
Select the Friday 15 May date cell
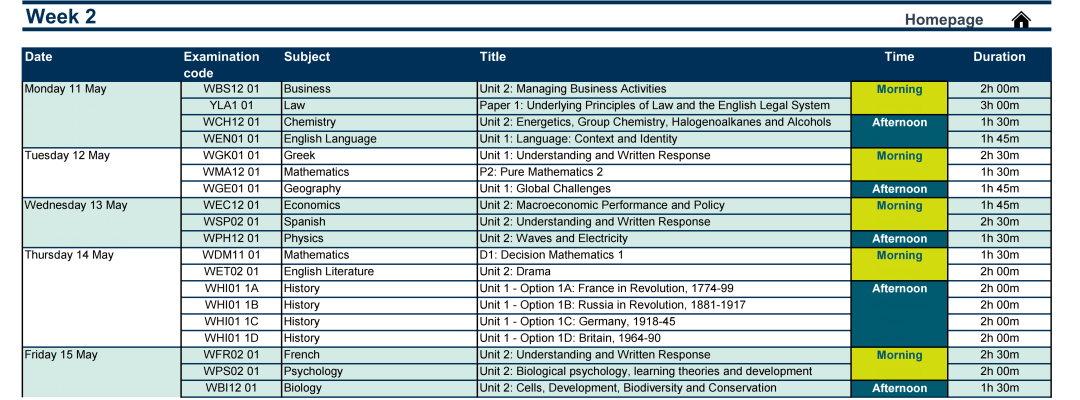pos(61,355)
